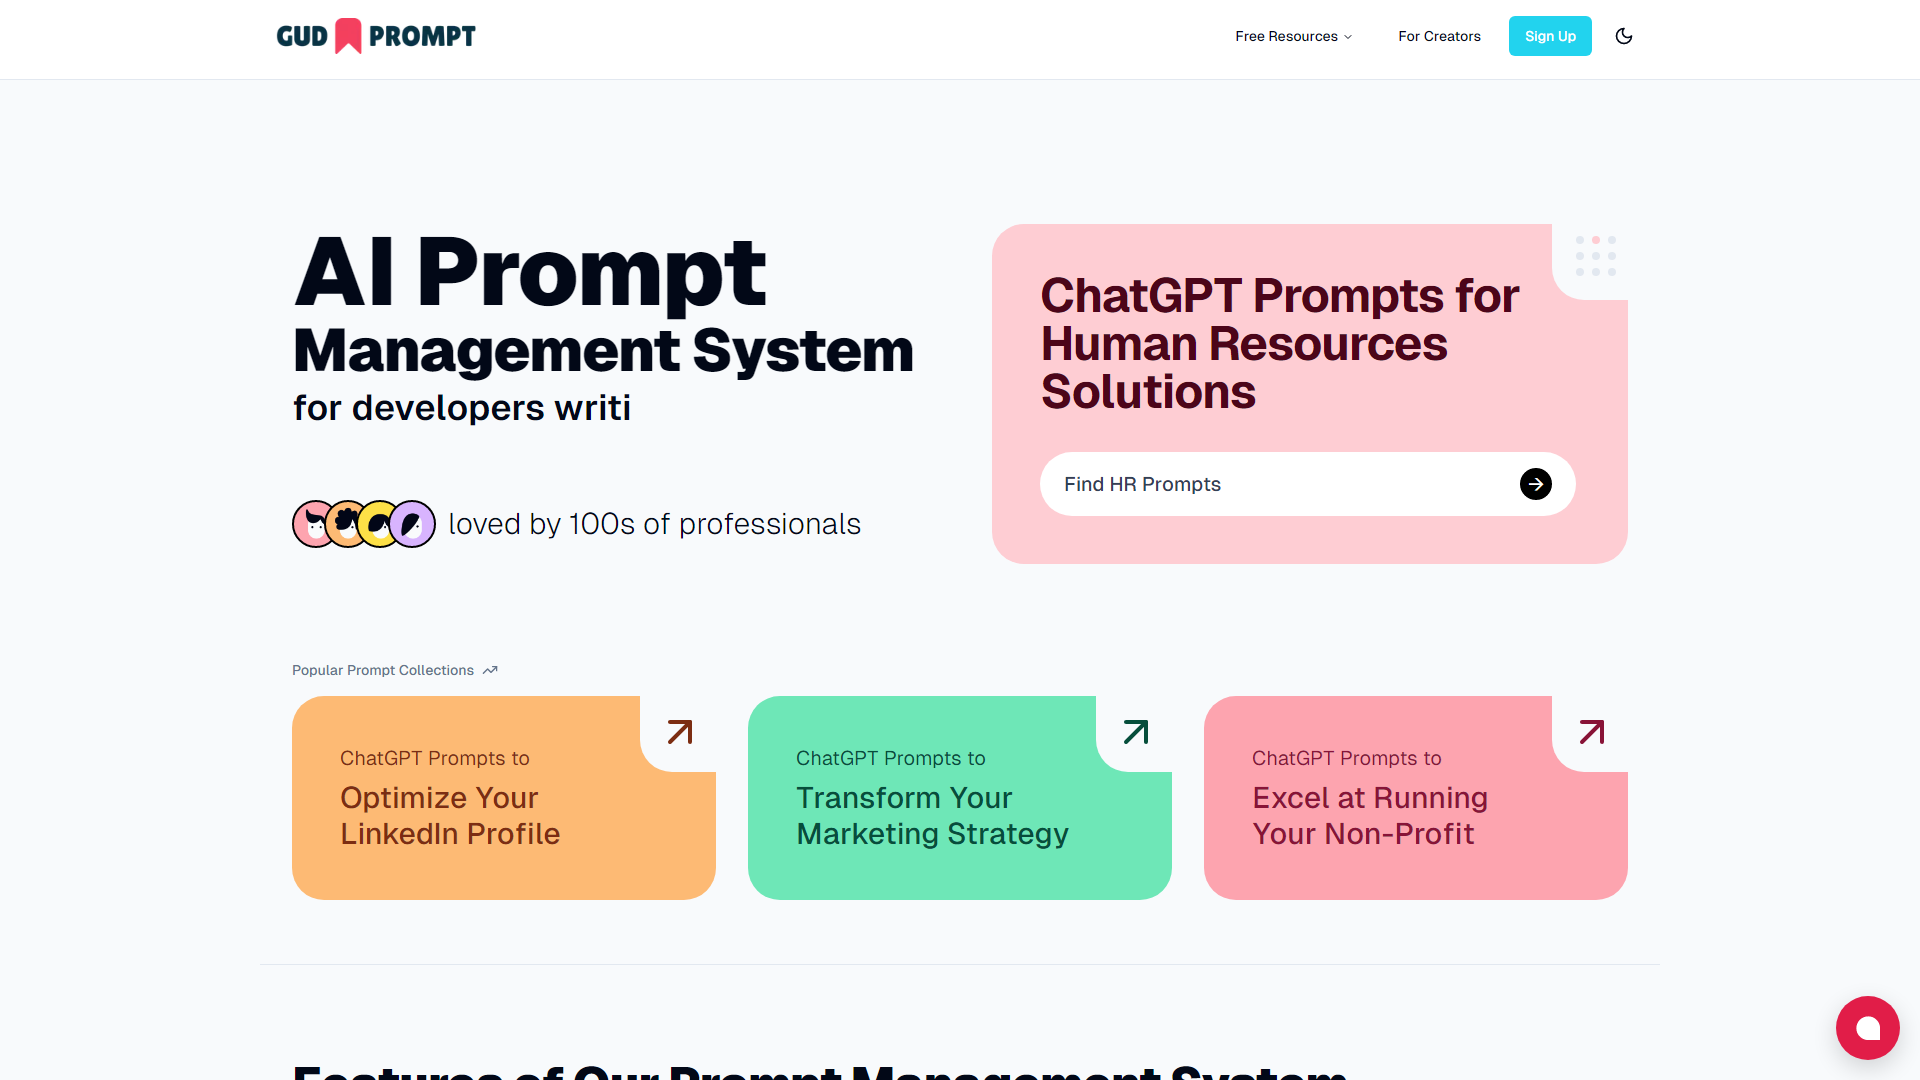
Task: Click professional user avatar icons group
Action: point(361,524)
